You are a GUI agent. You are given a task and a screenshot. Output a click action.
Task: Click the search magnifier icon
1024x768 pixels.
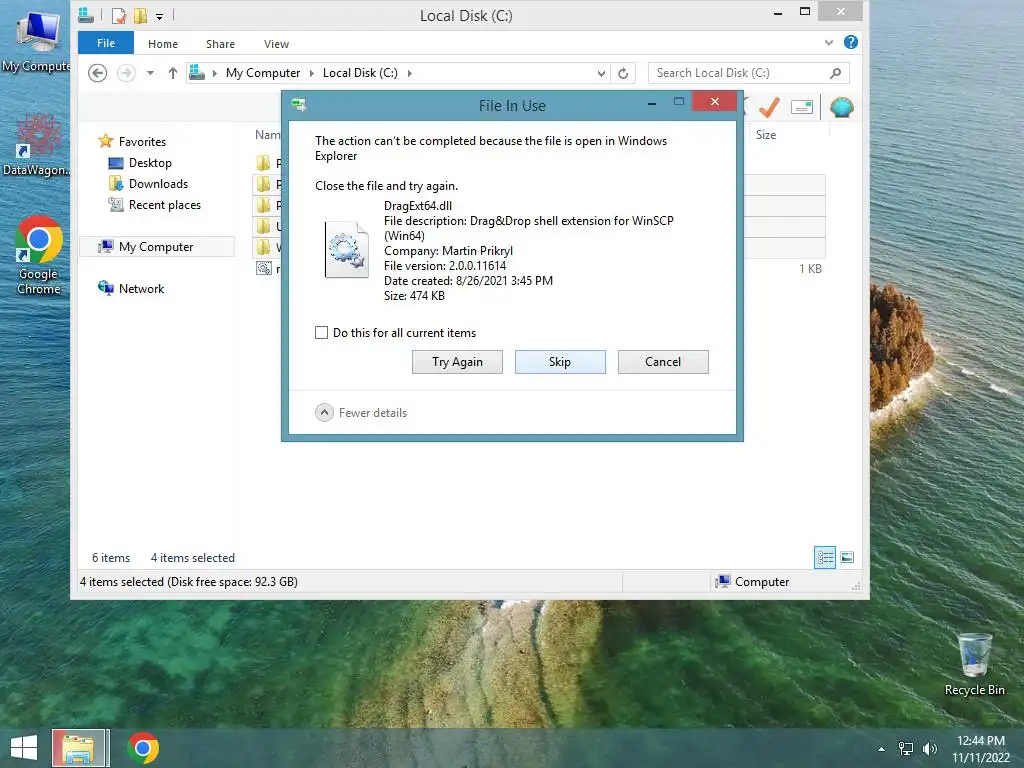(x=835, y=73)
